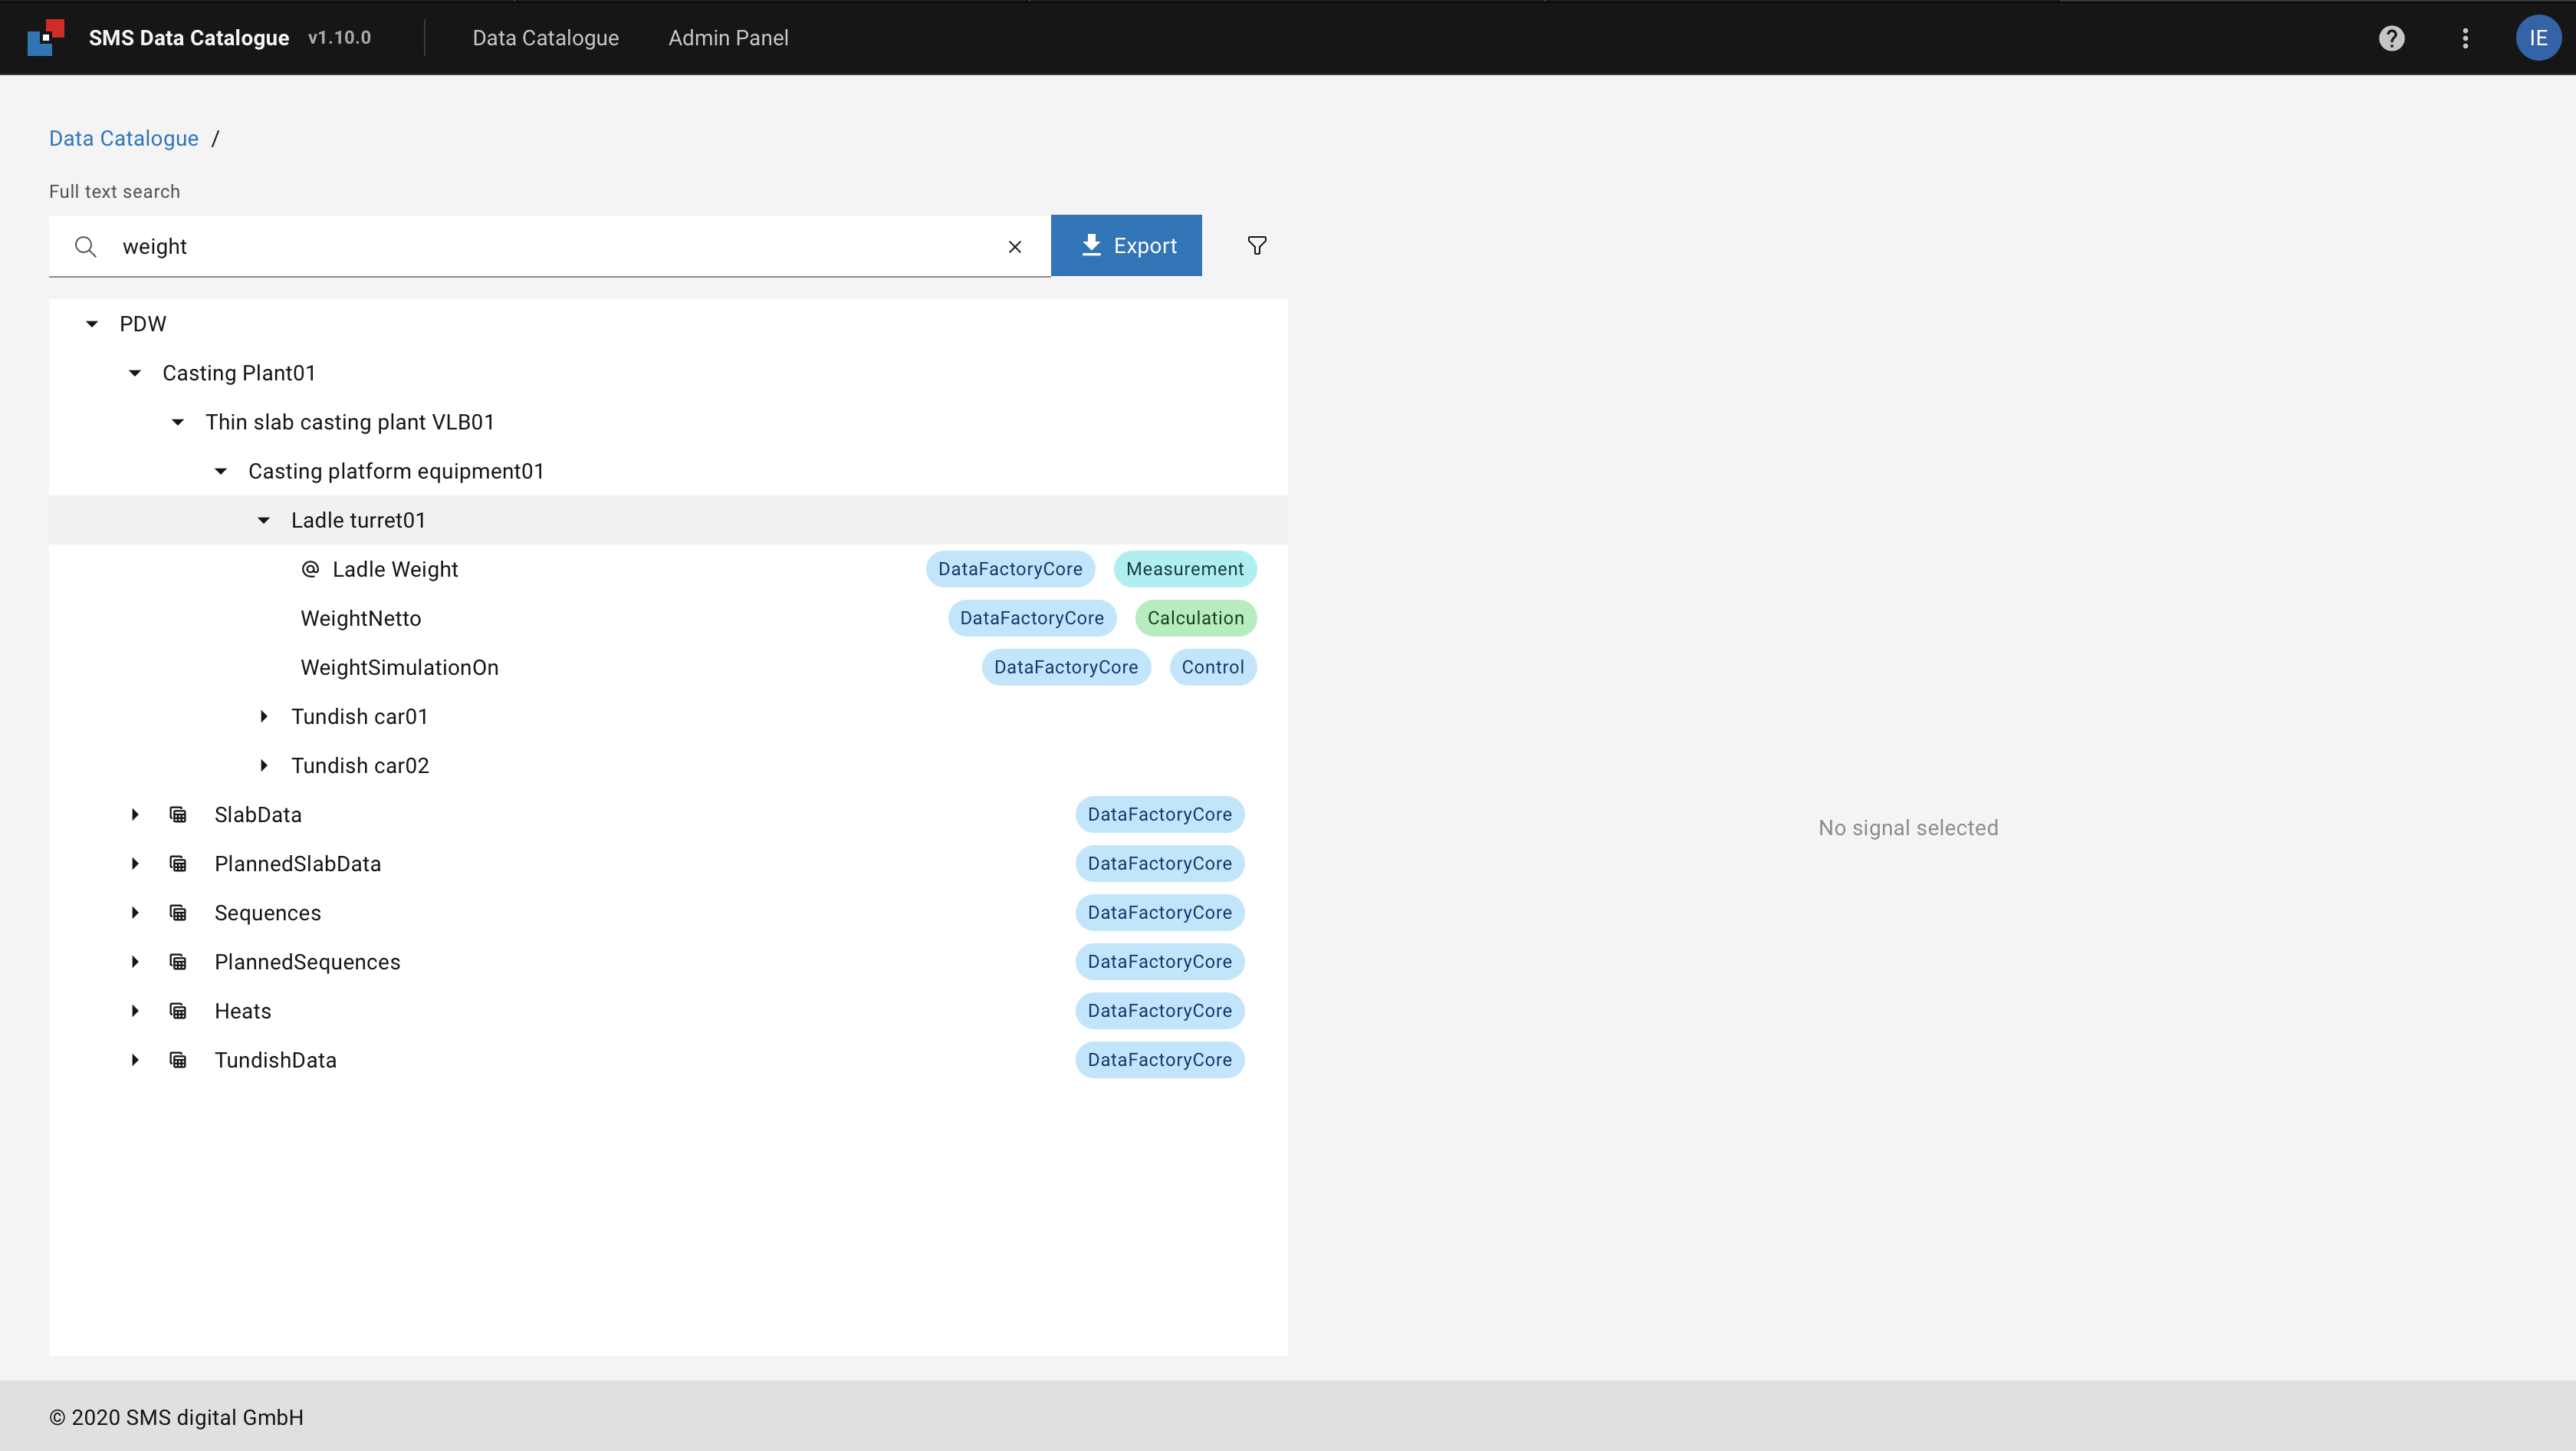Image resolution: width=2576 pixels, height=1451 pixels.
Task: Click the table icon beside Heats
Action: 178,1011
